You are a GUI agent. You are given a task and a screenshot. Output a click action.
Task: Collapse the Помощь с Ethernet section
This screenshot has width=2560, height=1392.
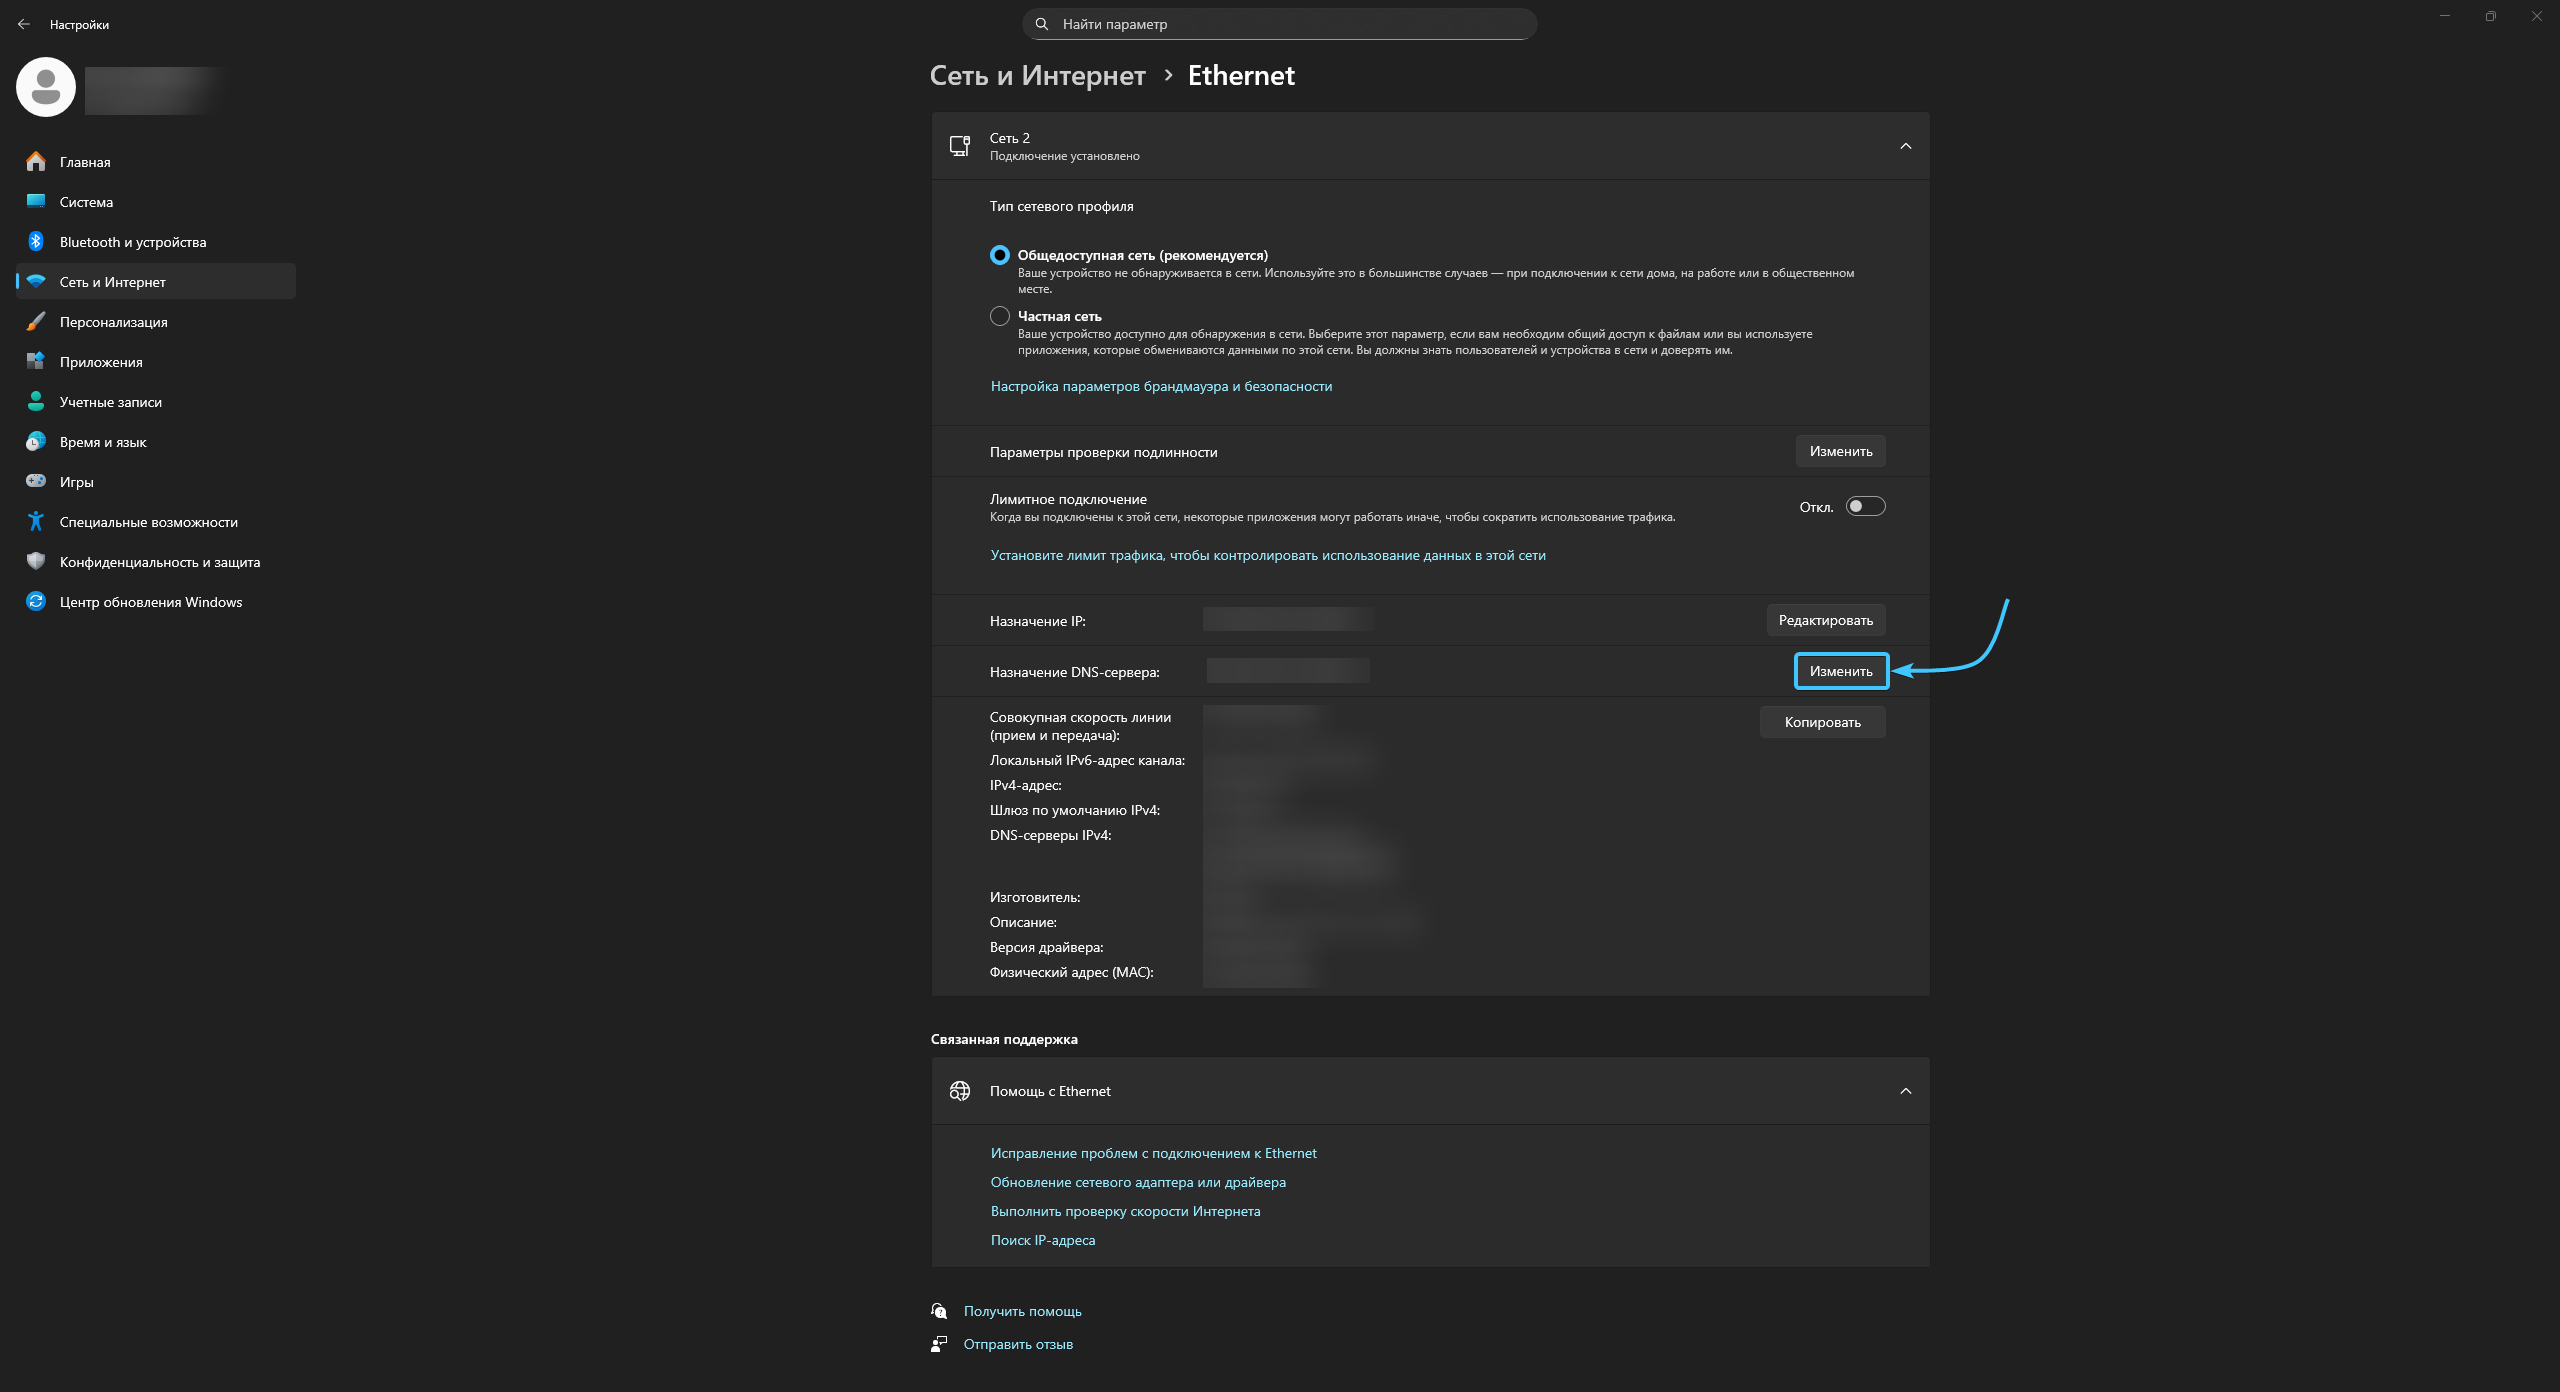point(1905,1091)
